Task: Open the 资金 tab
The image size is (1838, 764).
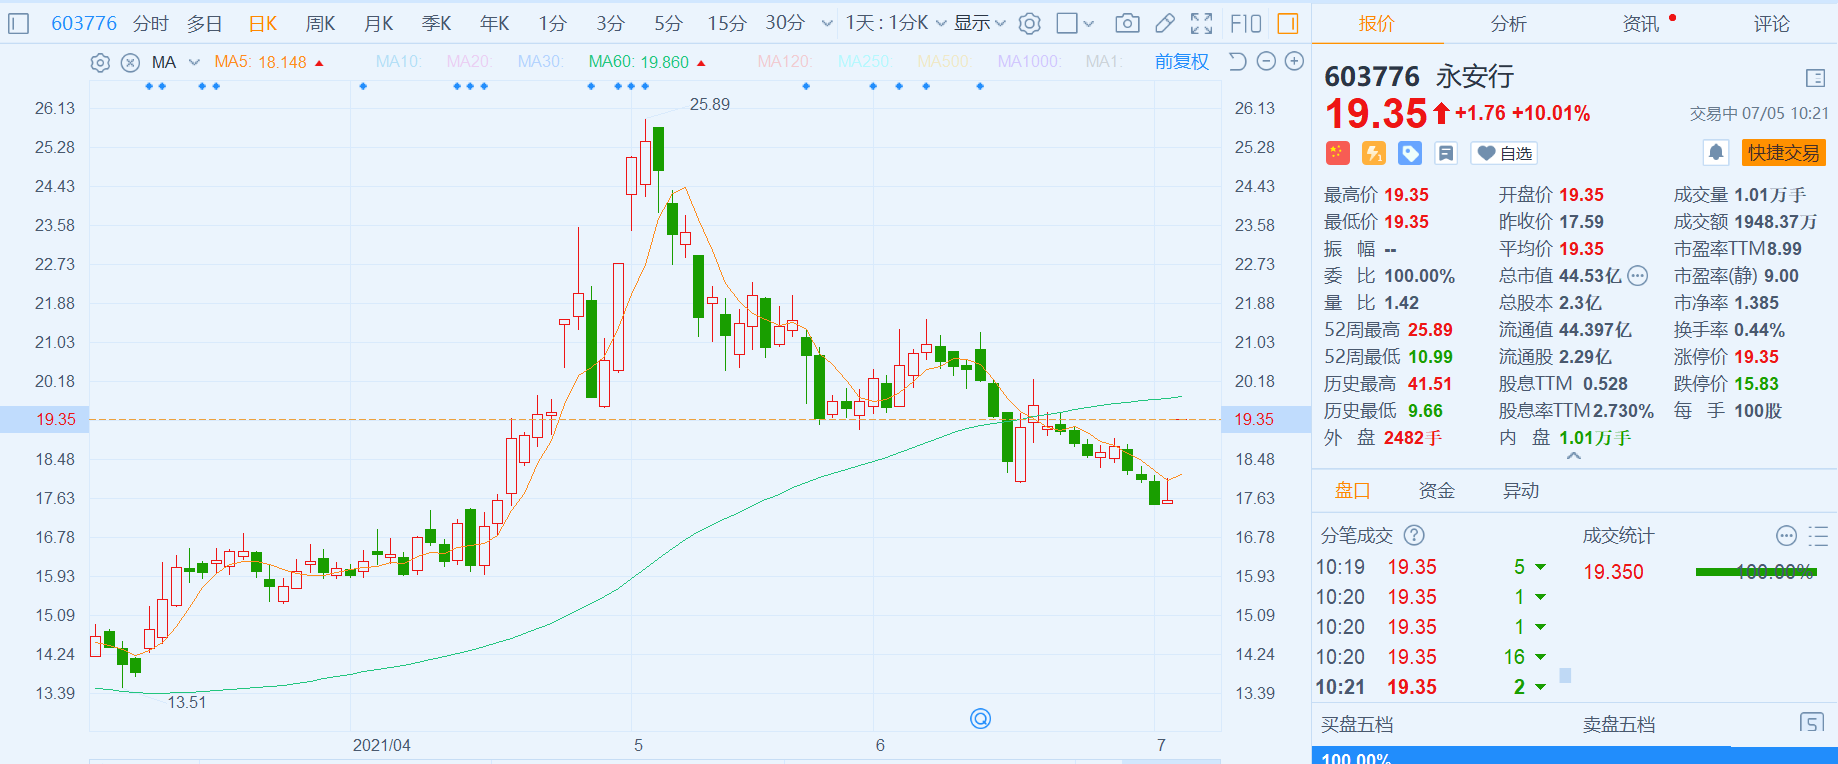Action: point(1437,490)
